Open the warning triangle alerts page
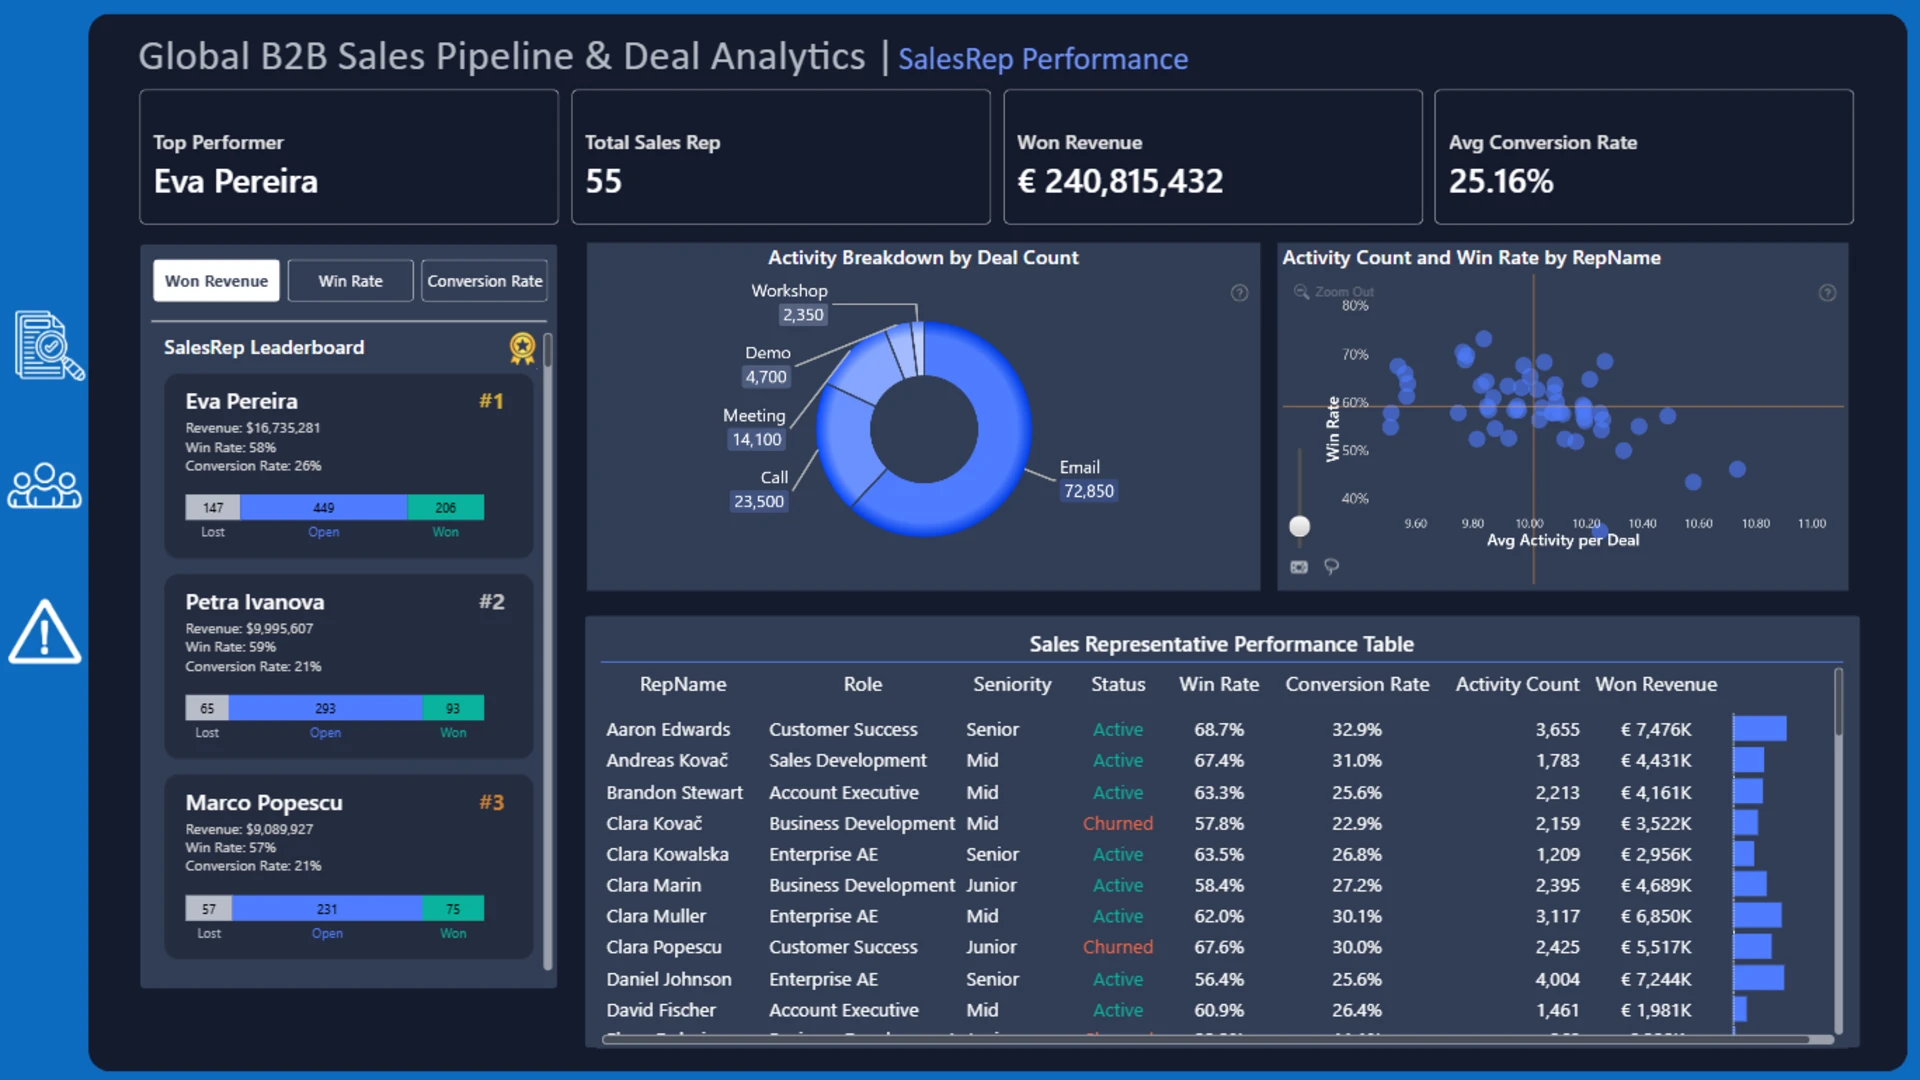 (44, 632)
